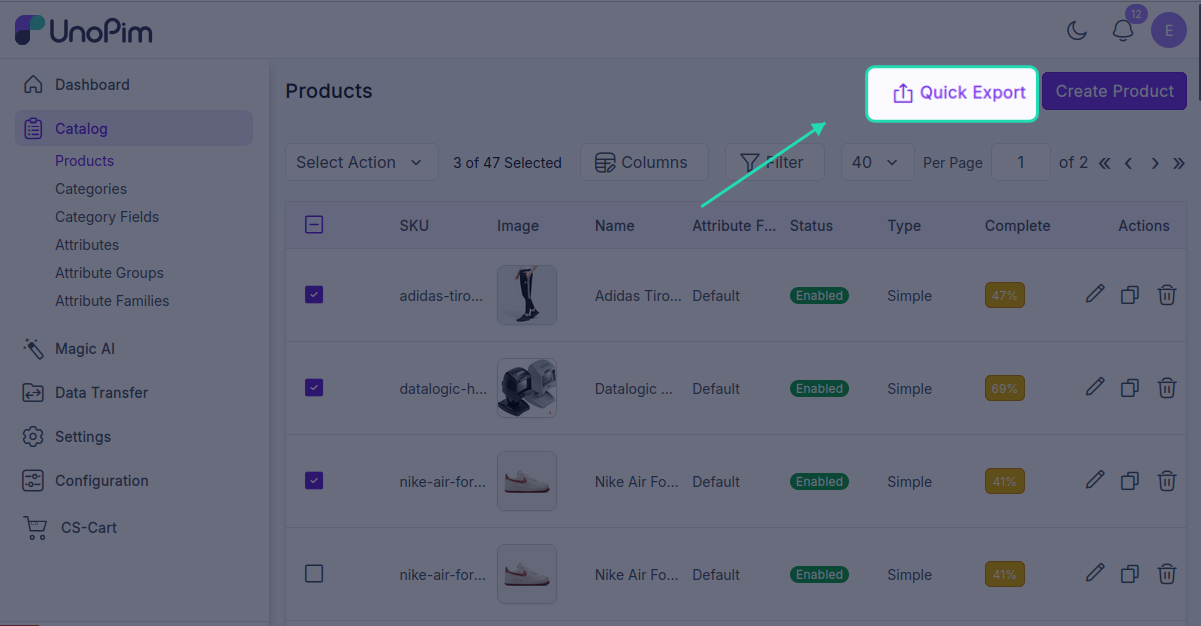The height and width of the screenshot is (626, 1201).
Task: Go to Attributes submenu link
Action: 87,245
